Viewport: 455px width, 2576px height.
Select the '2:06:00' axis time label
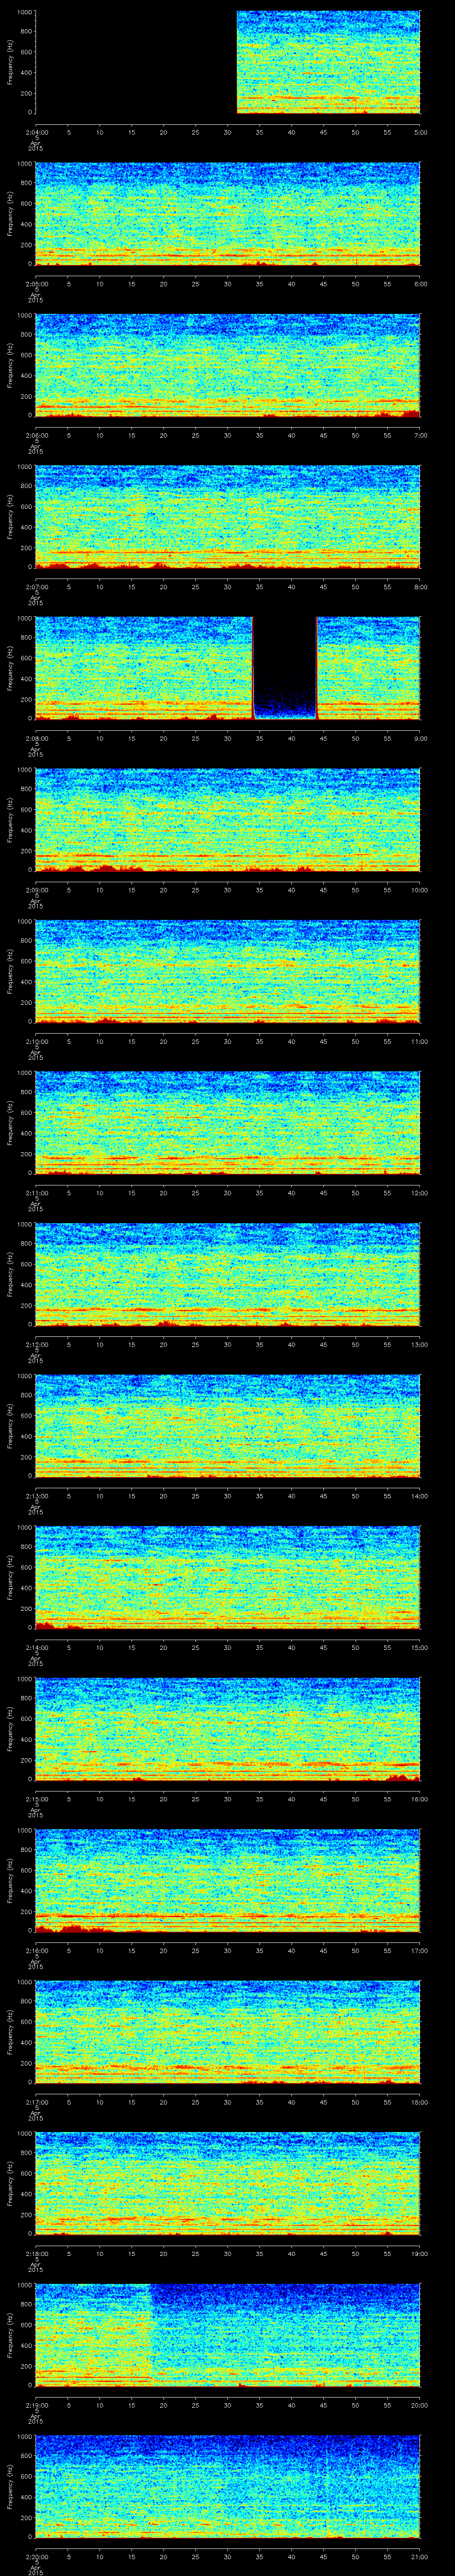pyautogui.click(x=36, y=435)
